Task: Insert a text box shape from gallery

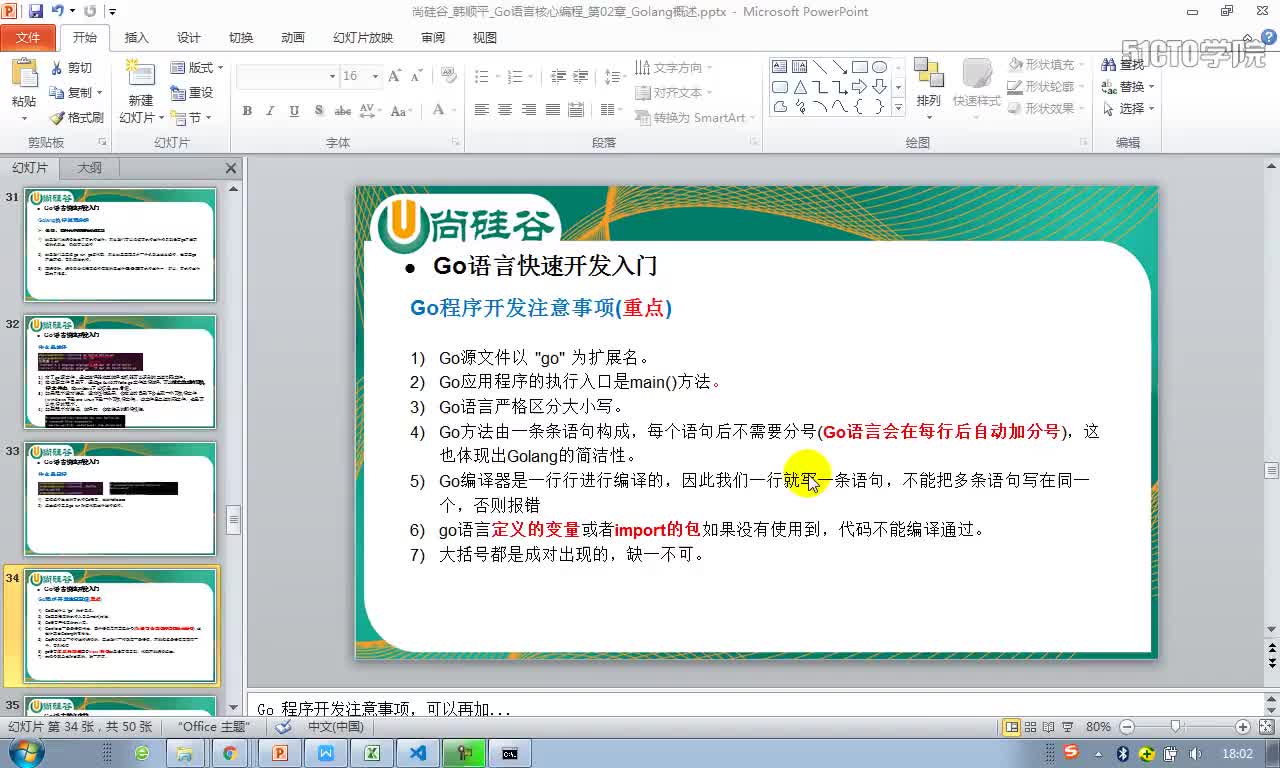Action: point(780,67)
